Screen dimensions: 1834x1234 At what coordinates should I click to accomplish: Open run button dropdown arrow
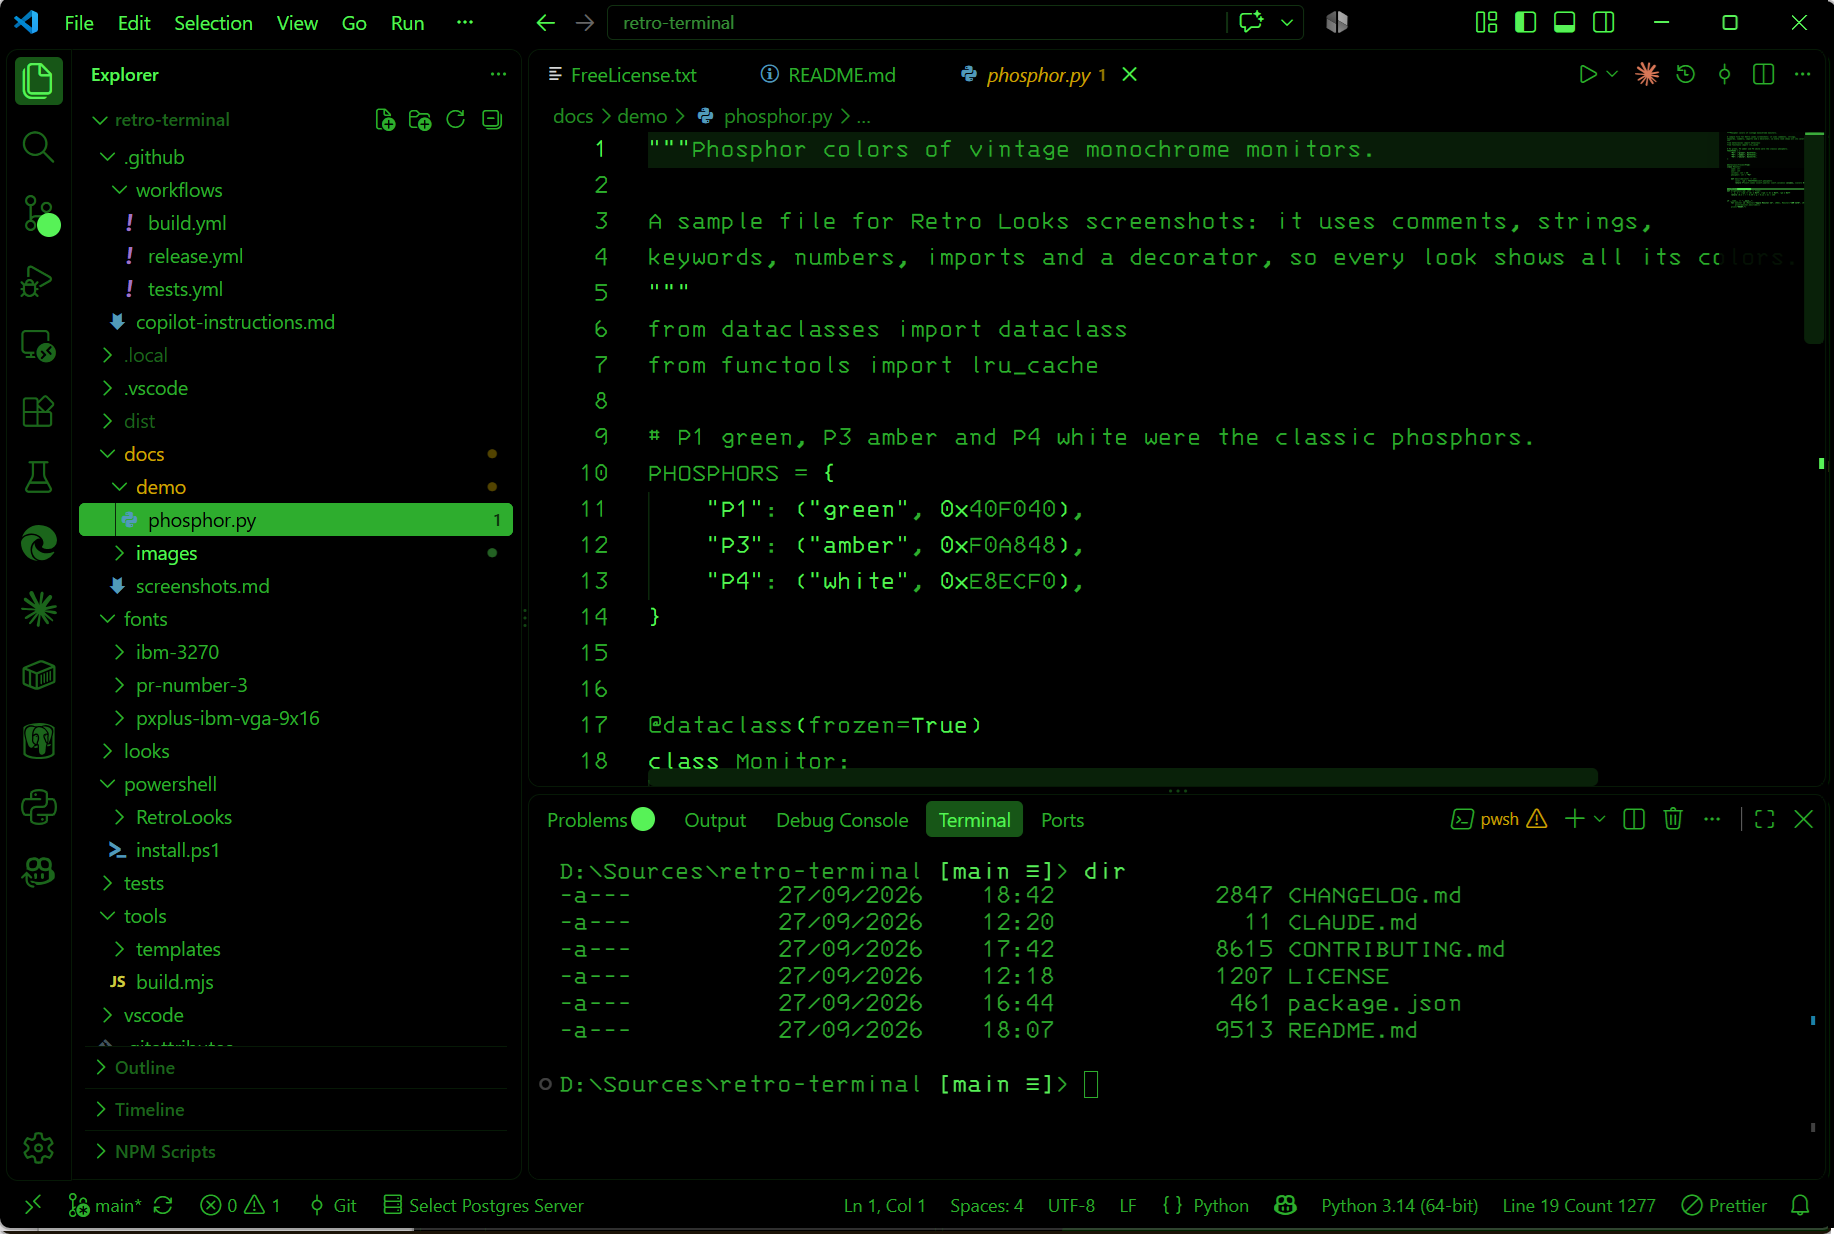pos(1612,75)
